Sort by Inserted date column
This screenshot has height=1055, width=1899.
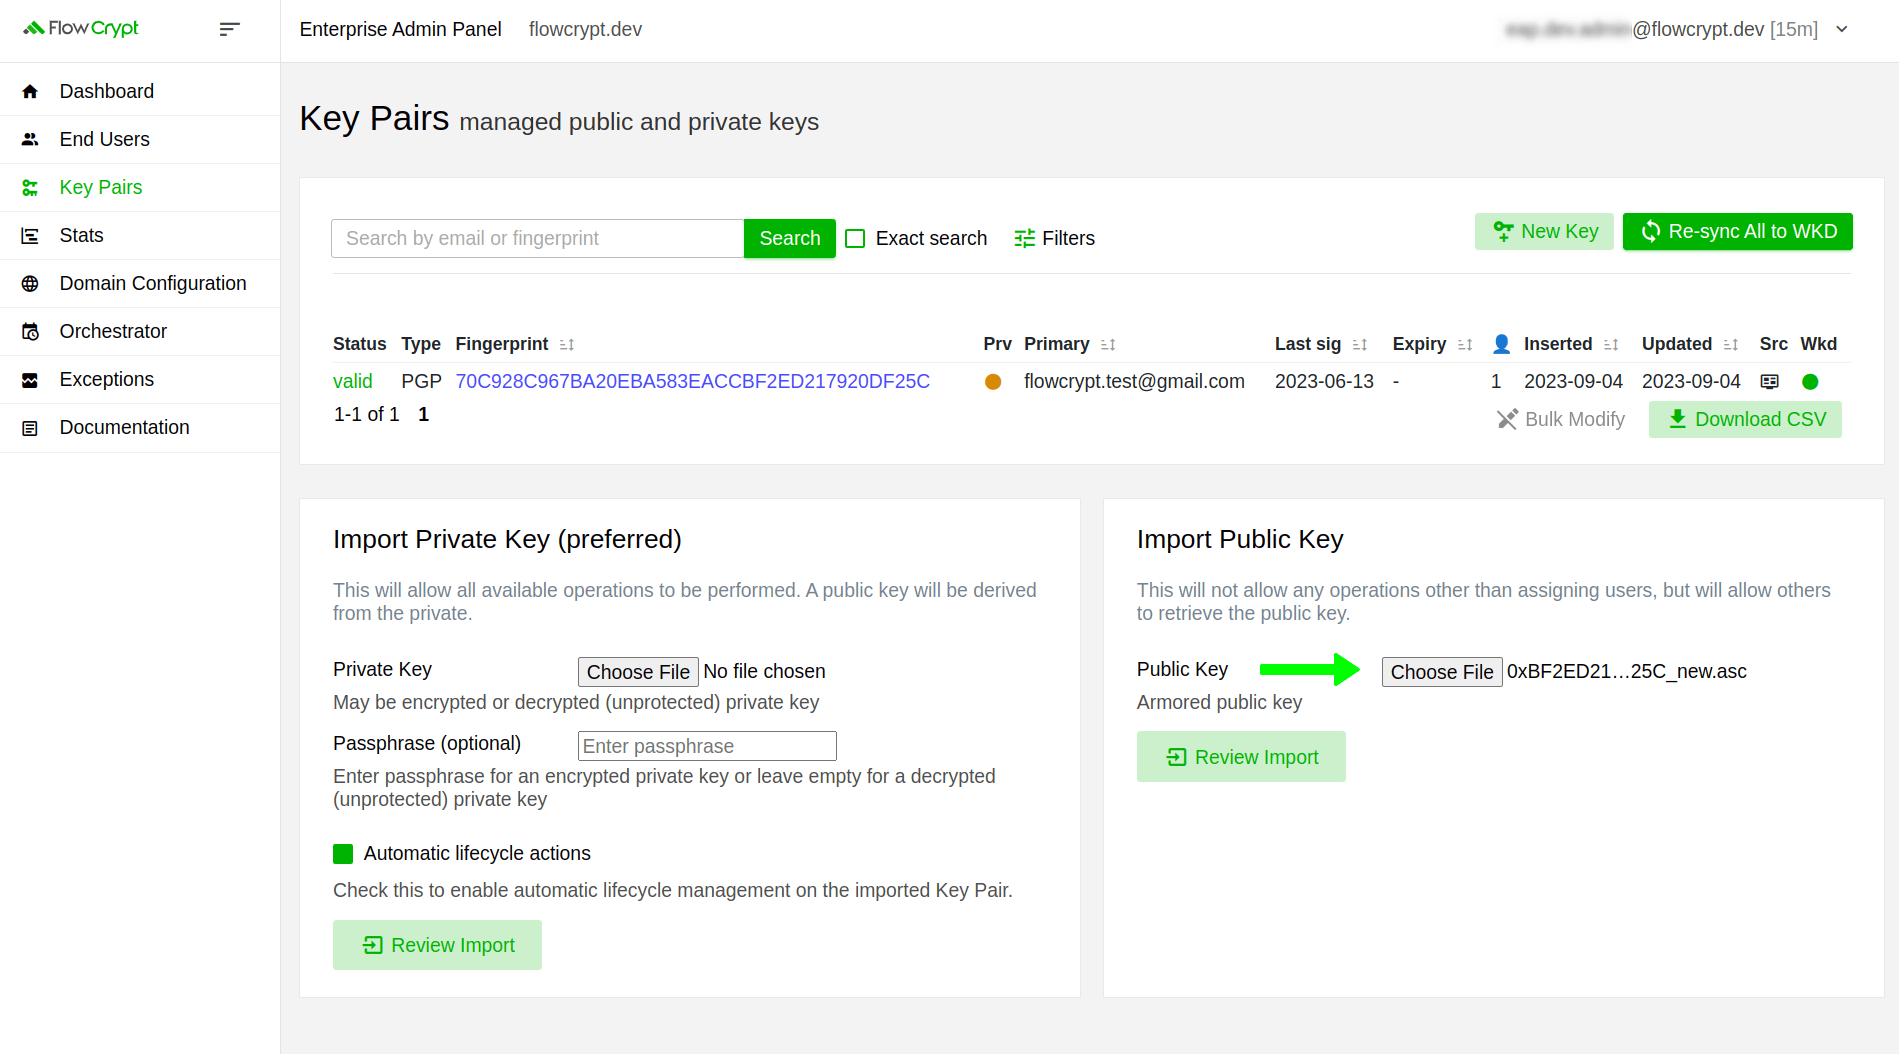1611,344
